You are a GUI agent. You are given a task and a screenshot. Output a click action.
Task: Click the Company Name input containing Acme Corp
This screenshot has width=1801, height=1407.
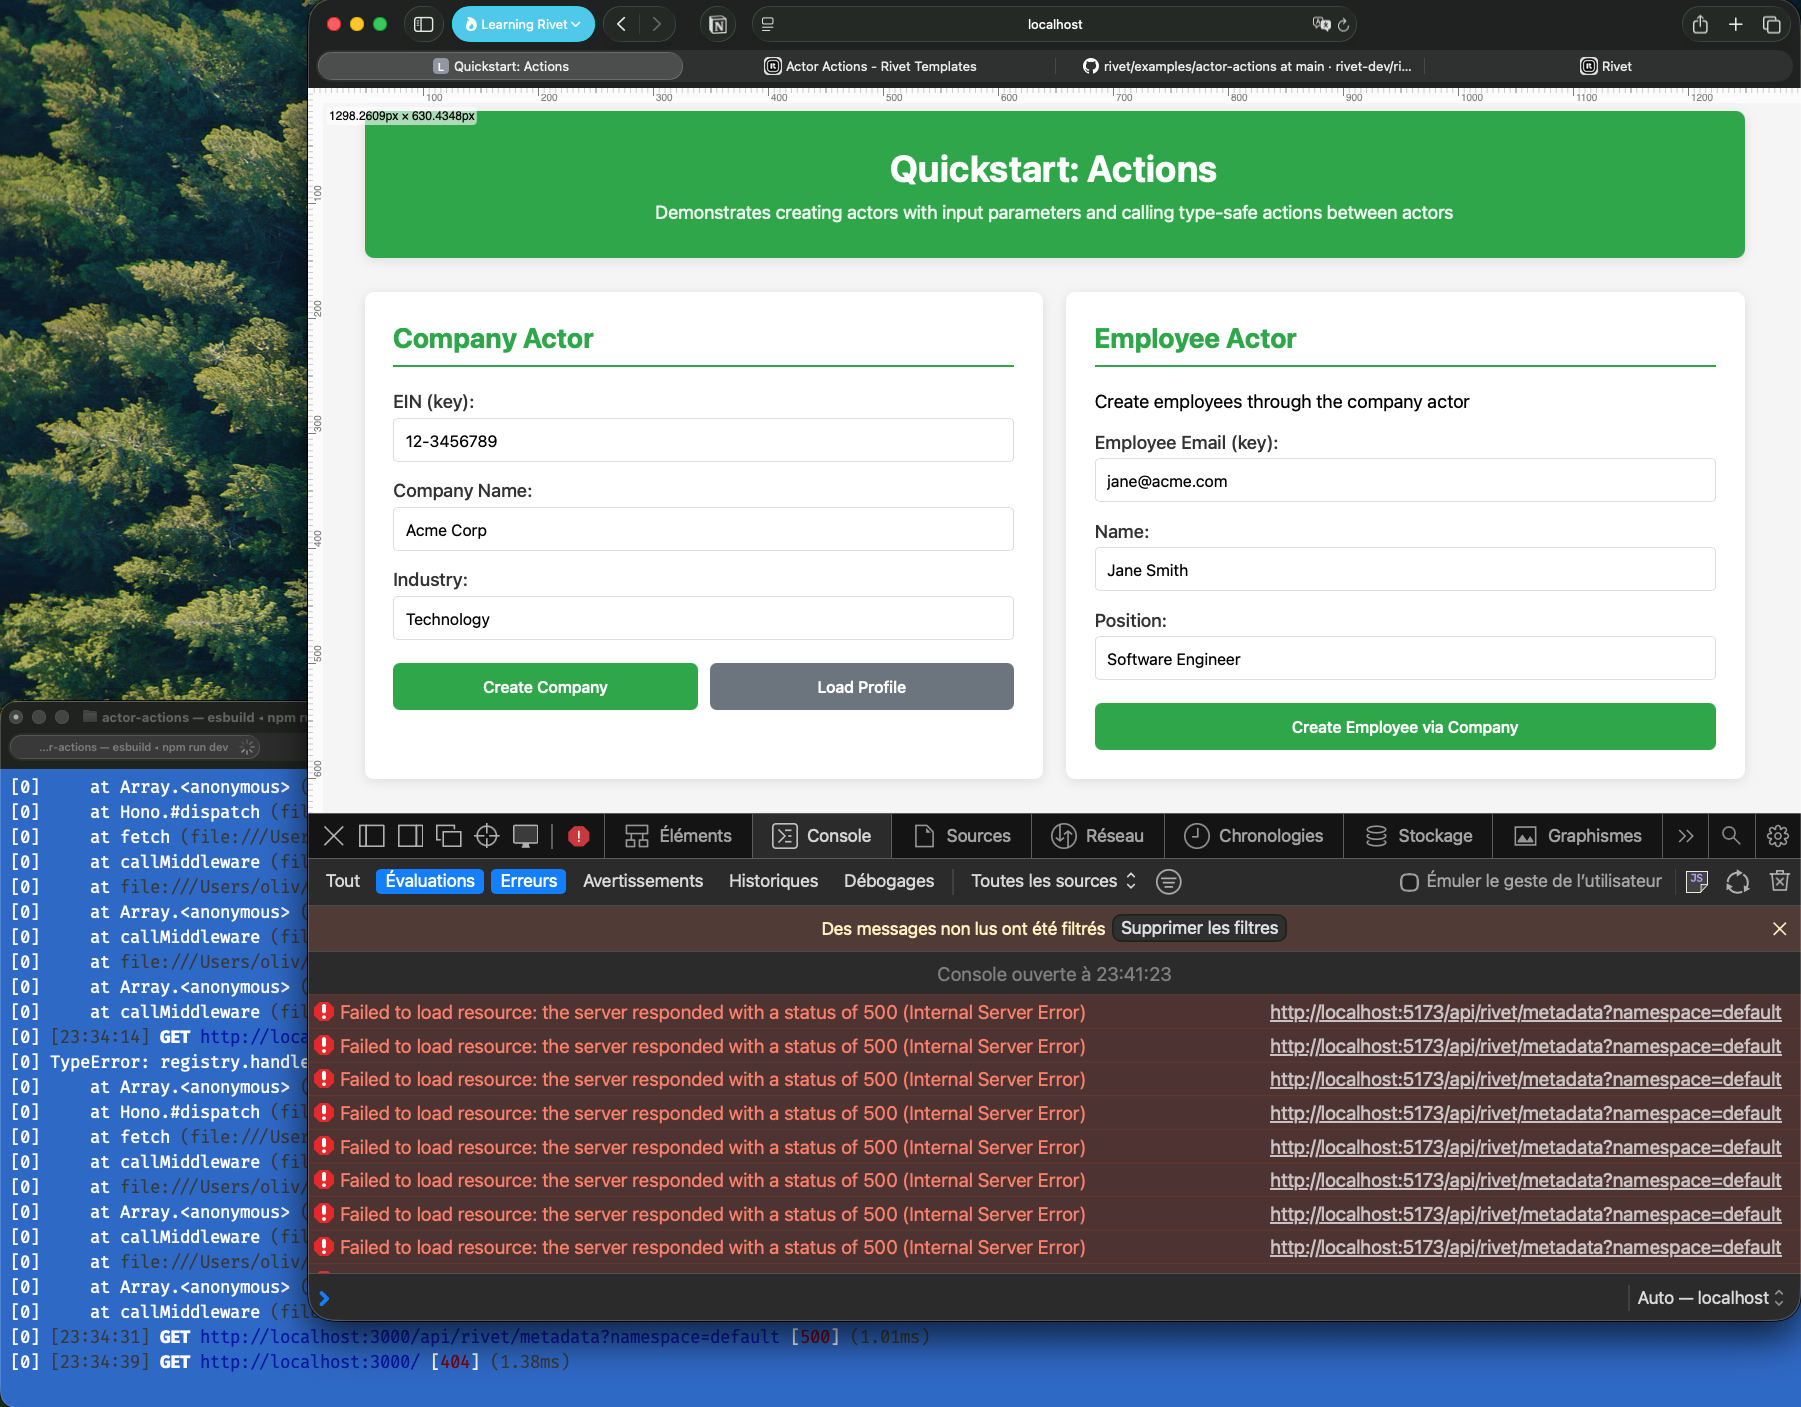click(703, 529)
